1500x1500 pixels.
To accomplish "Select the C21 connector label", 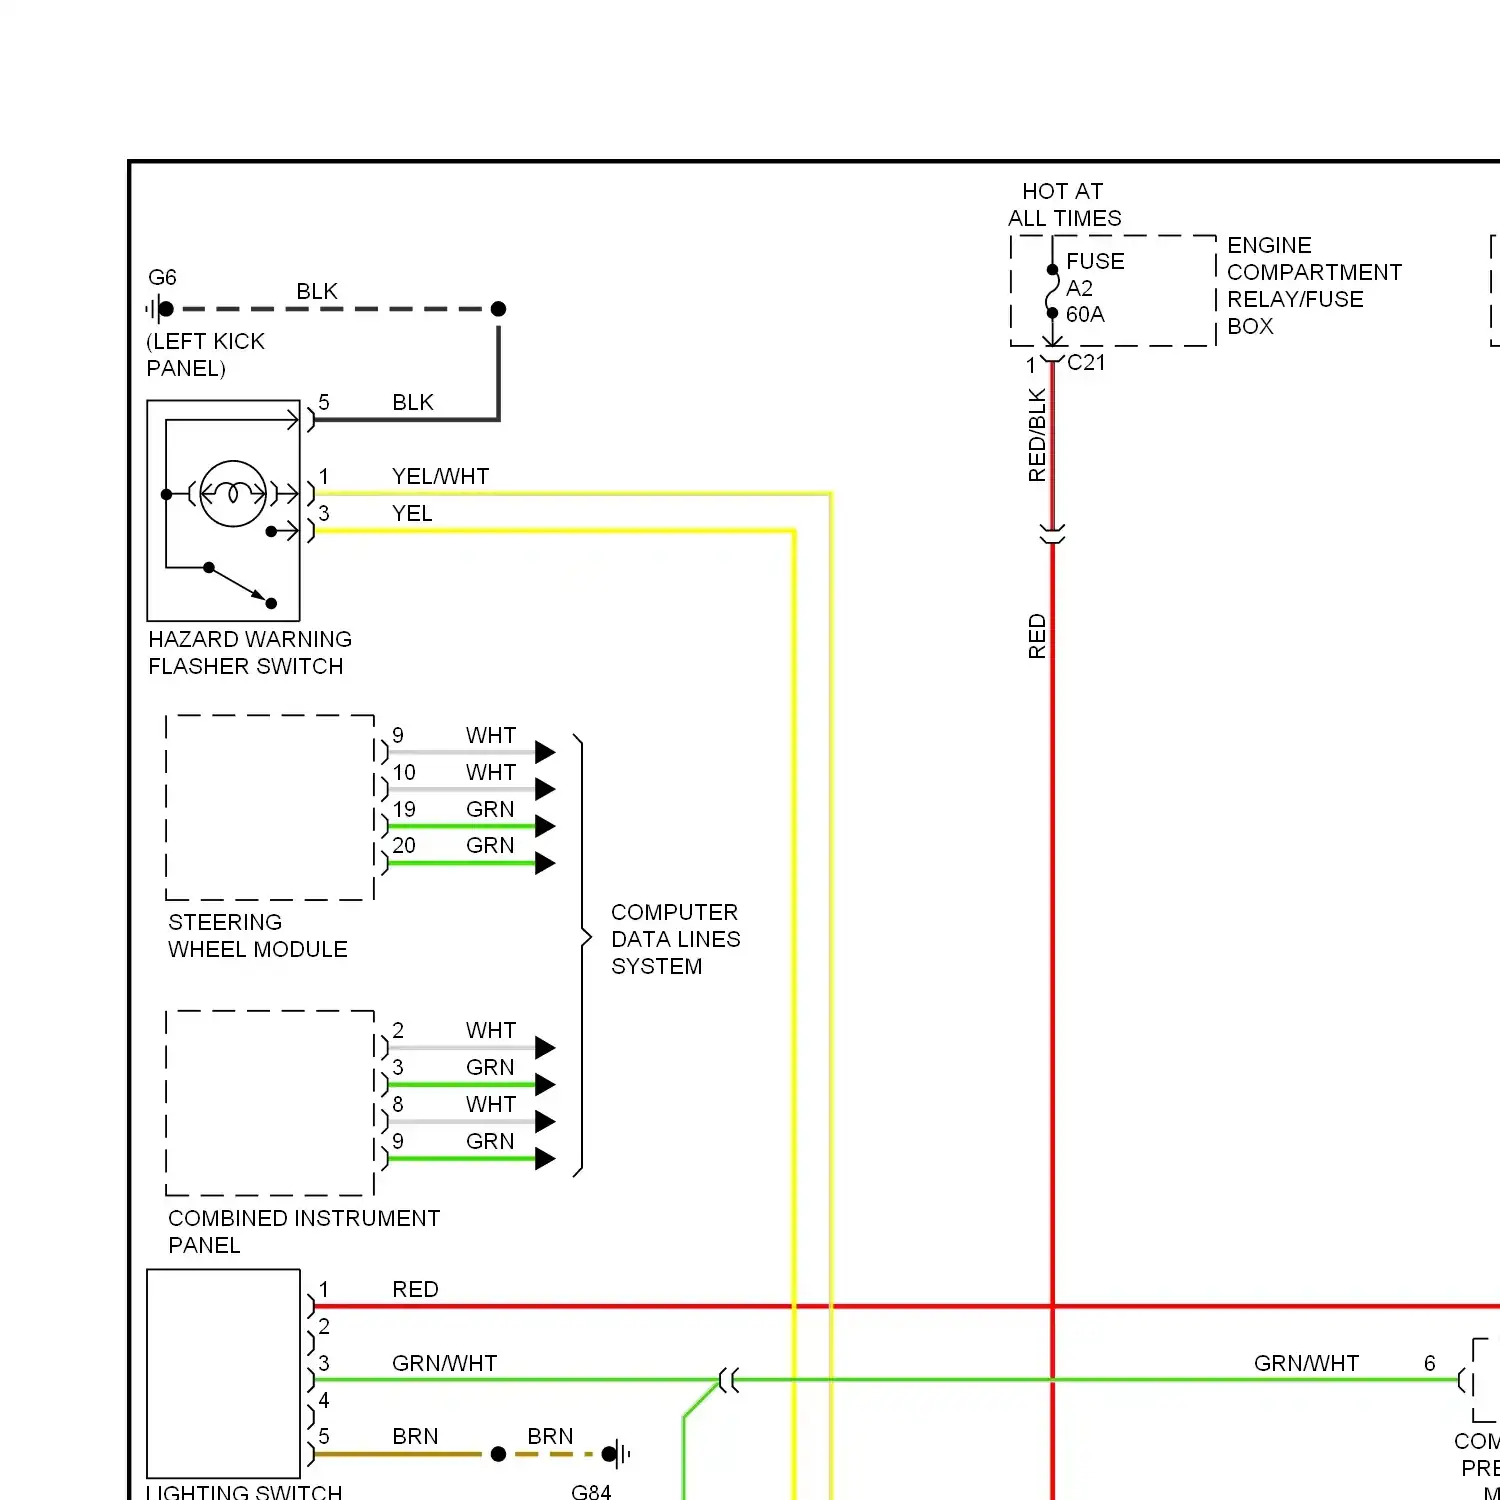I will coord(1086,362).
